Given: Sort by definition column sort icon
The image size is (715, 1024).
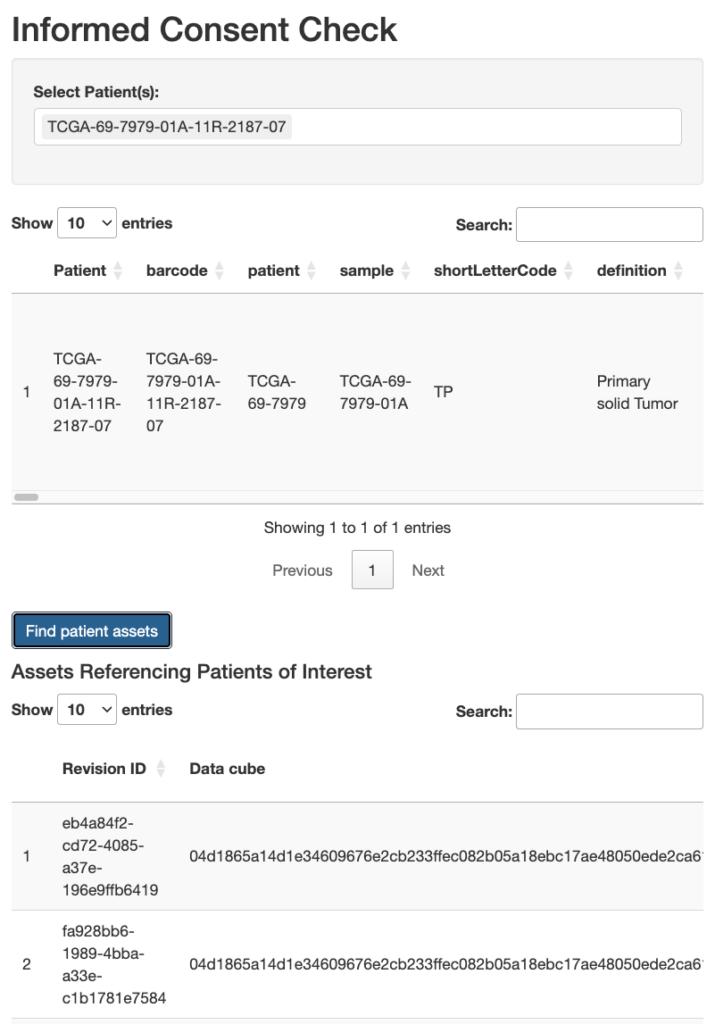Looking at the screenshot, I should pos(678,271).
